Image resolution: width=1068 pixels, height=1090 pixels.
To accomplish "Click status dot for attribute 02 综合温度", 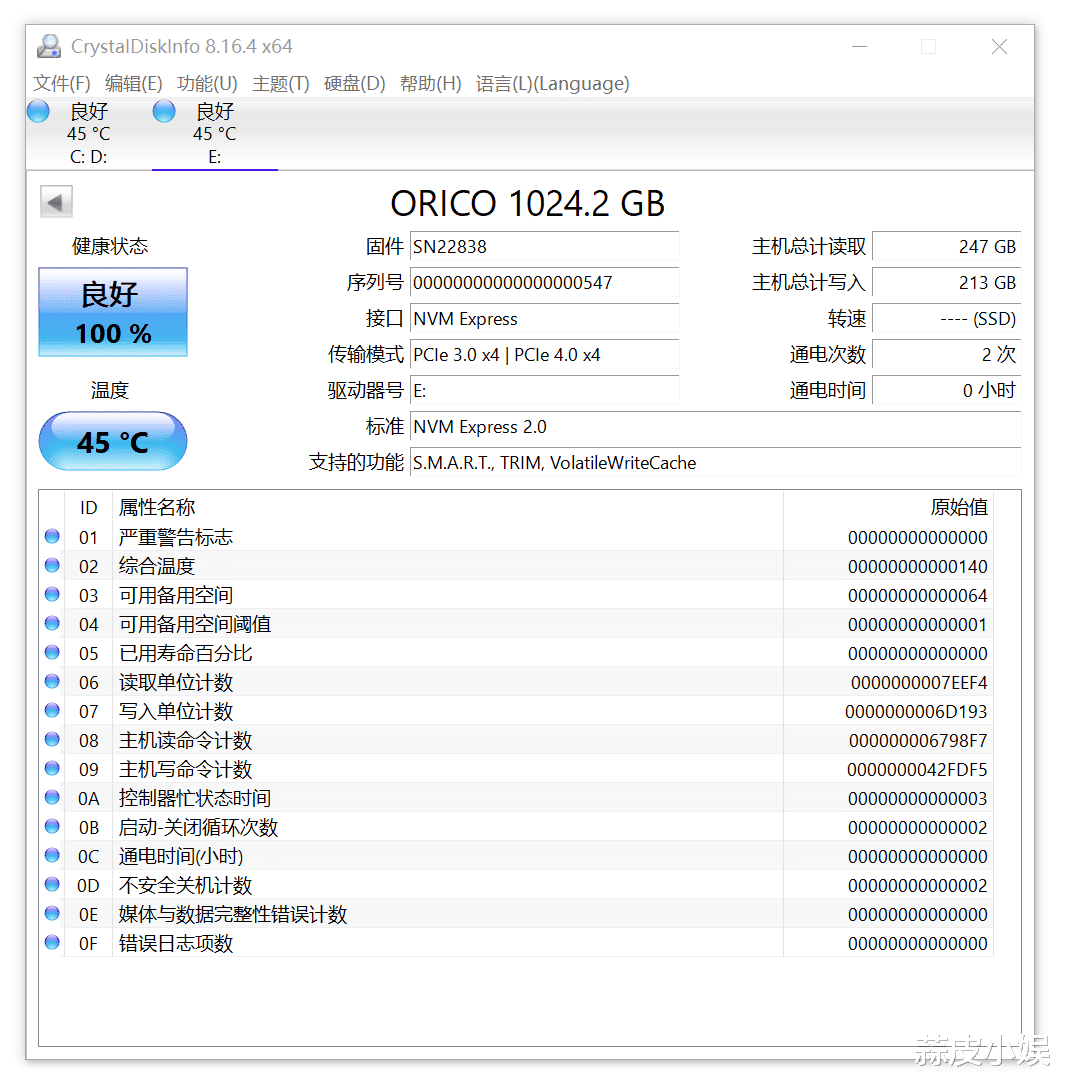I will [x=52, y=566].
